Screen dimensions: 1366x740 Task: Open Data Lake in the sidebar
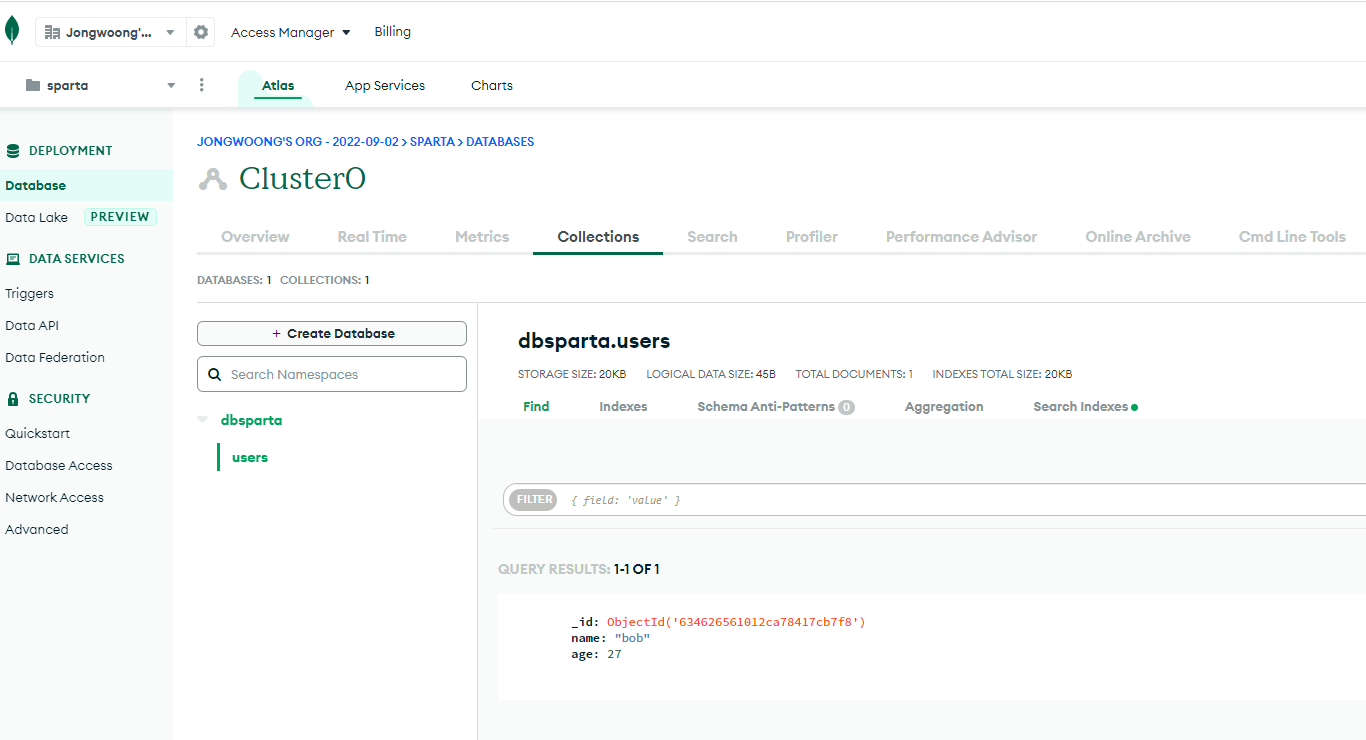(x=36, y=217)
